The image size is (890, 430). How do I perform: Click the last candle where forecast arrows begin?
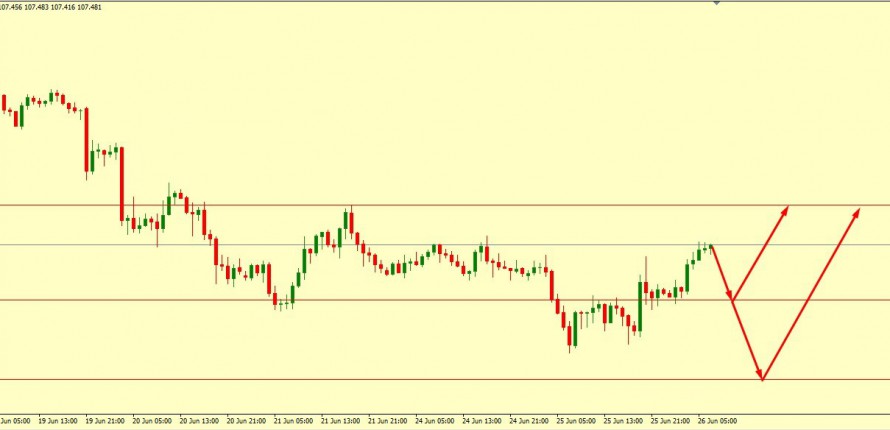[x=710, y=248]
